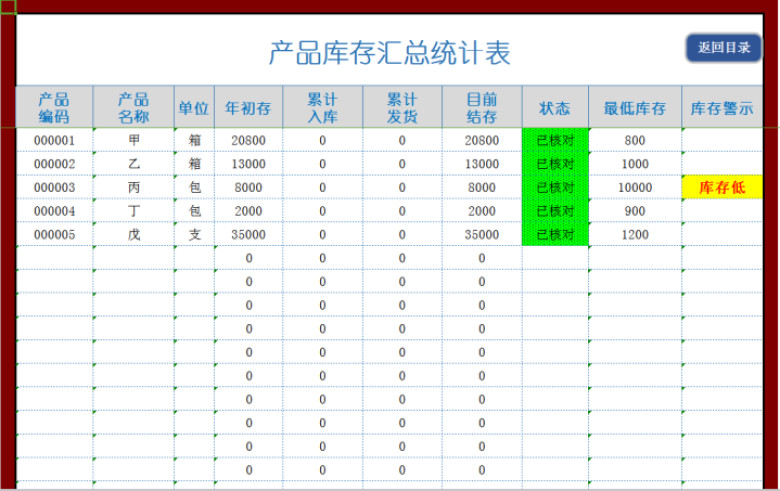Viewport: 780px width, 491px height.
Task: Select unit cell 包 in row 000003
Action: point(194,188)
